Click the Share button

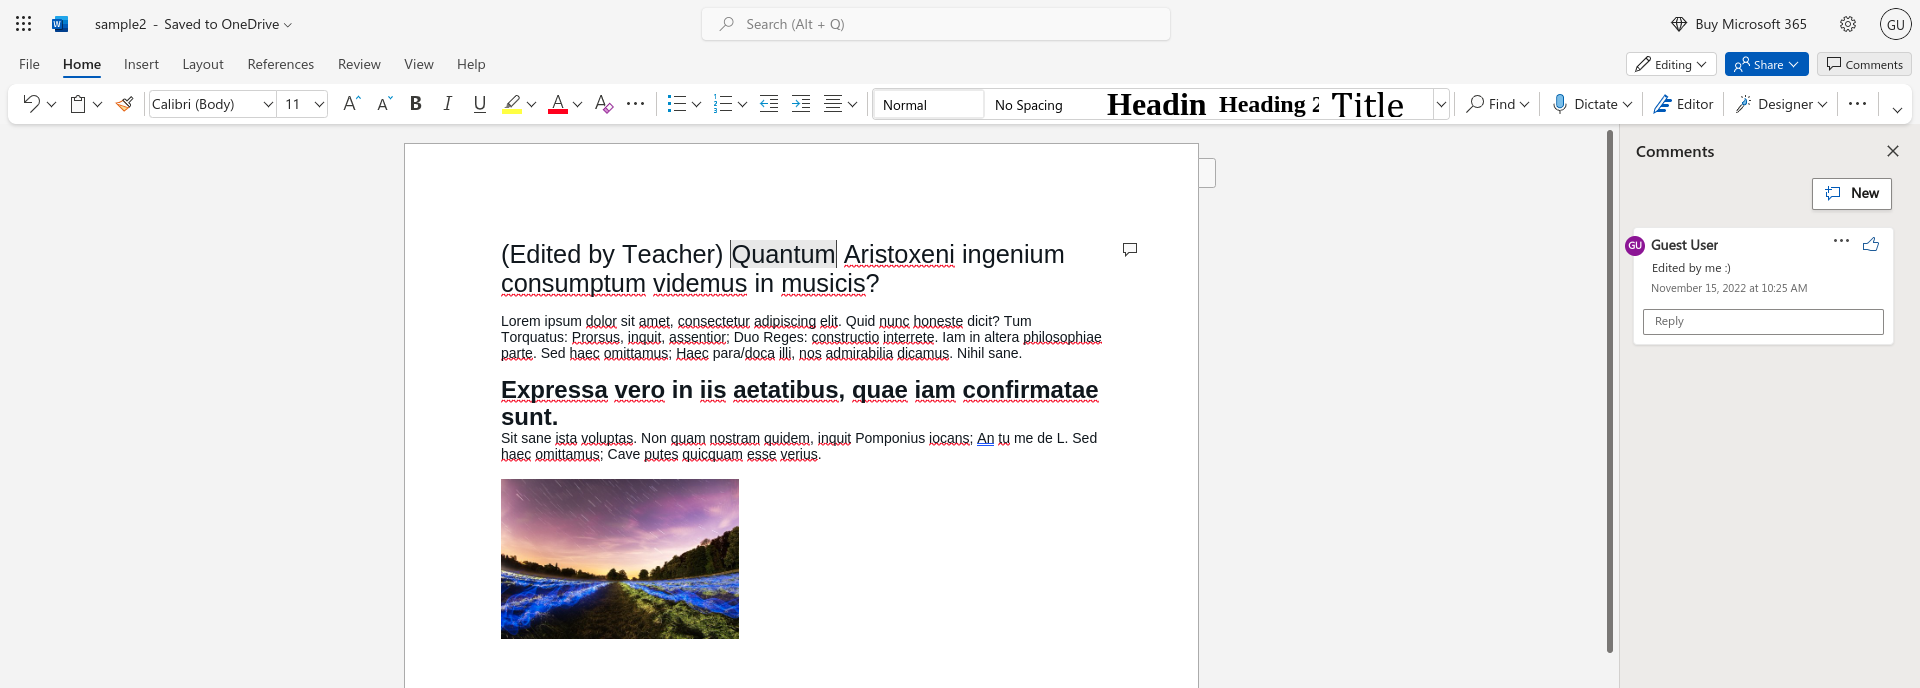point(1766,64)
